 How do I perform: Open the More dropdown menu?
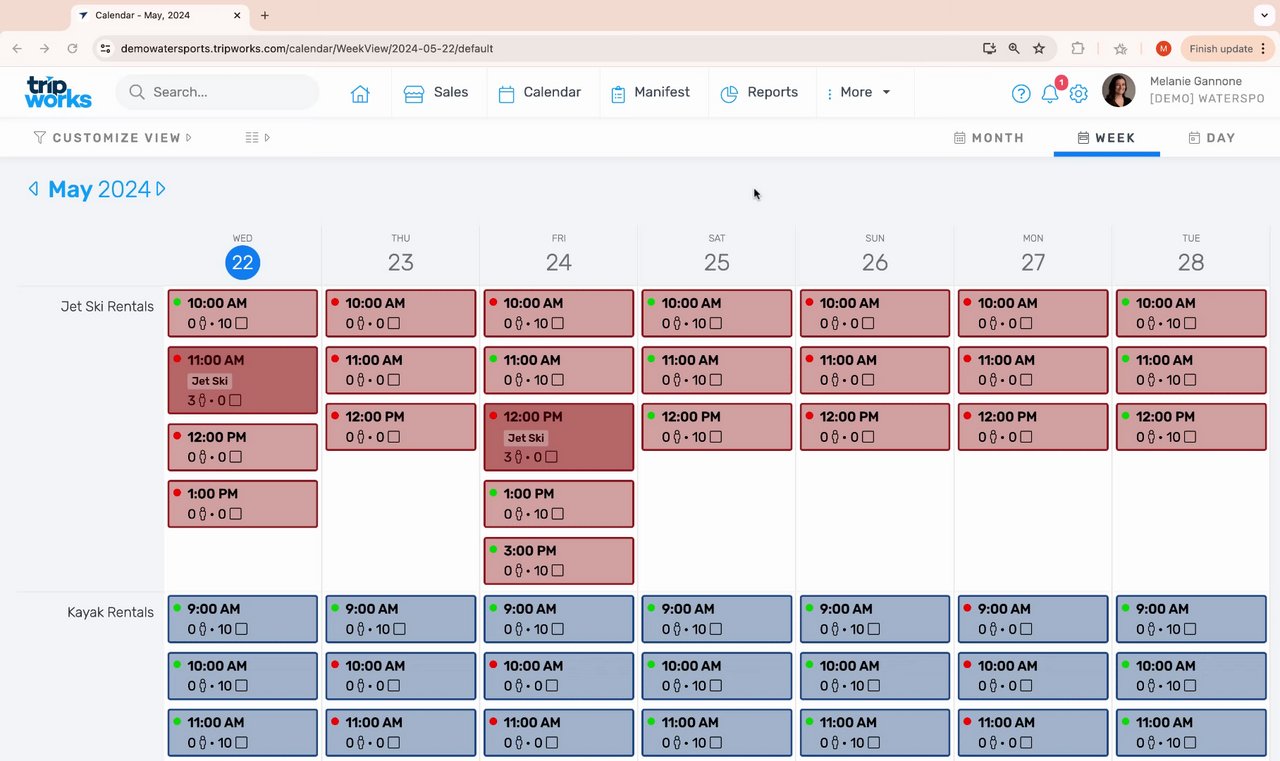[859, 92]
